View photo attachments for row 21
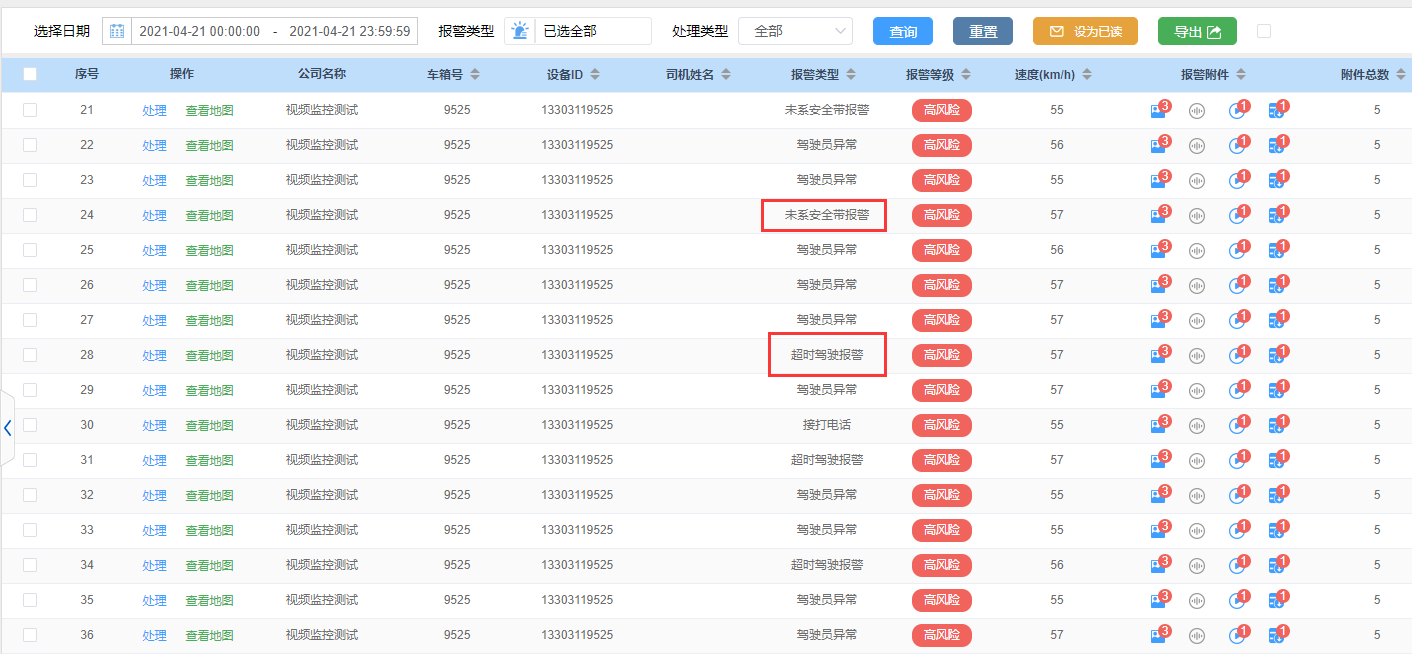This screenshot has width=1412, height=654. tap(1157, 110)
